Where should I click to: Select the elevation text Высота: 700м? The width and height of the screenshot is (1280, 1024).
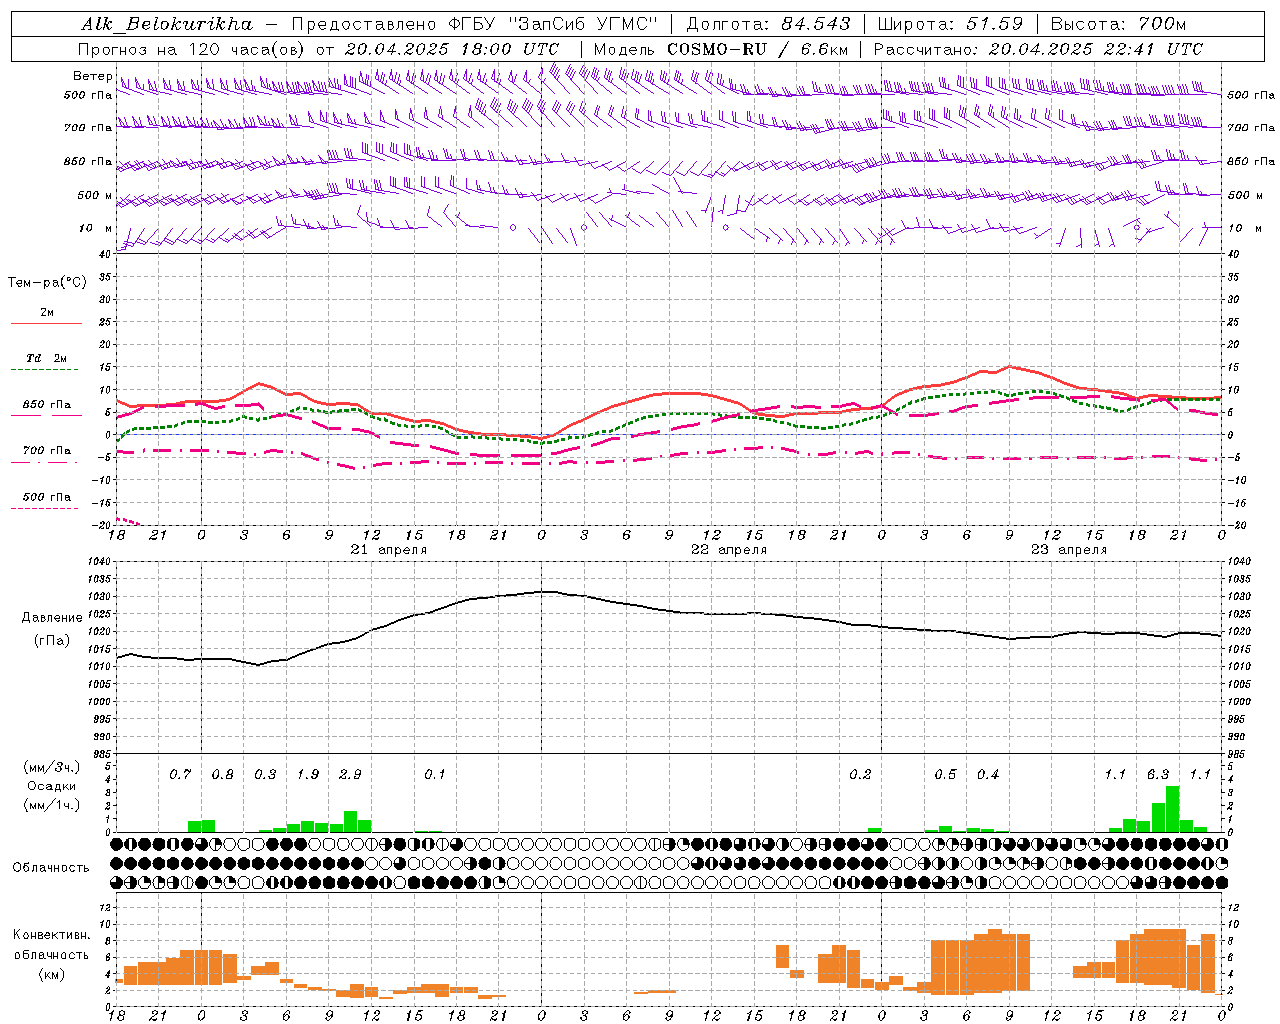click(1118, 24)
